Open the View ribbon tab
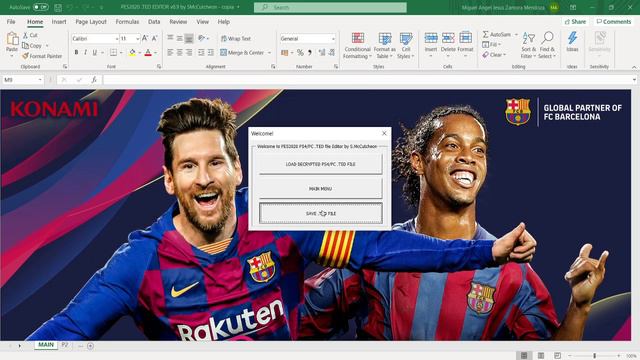640x360 pixels. [x=202, y=22]
